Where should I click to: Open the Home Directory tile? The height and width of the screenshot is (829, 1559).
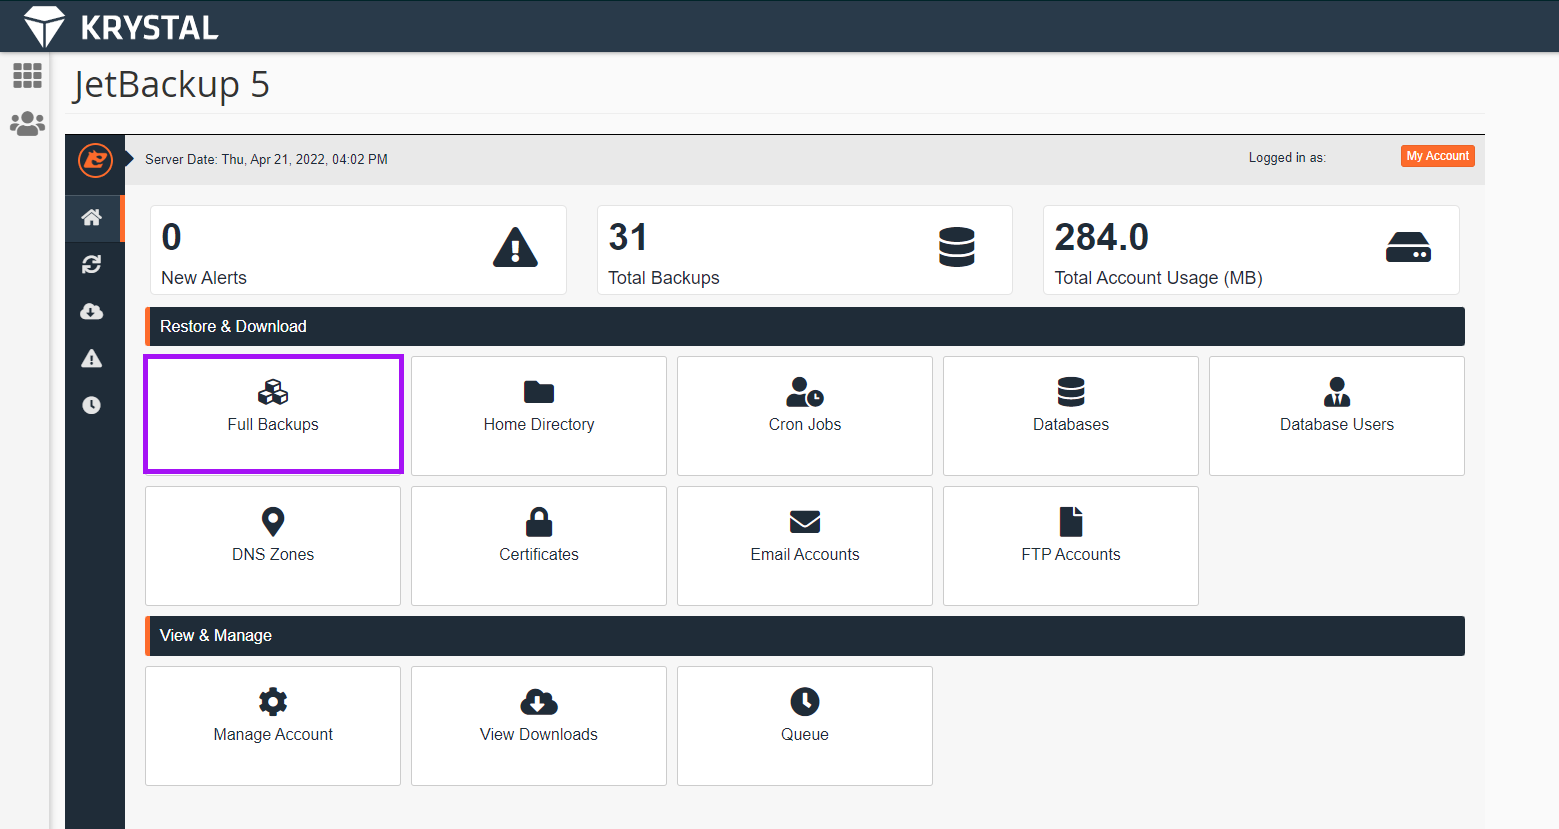539,416
